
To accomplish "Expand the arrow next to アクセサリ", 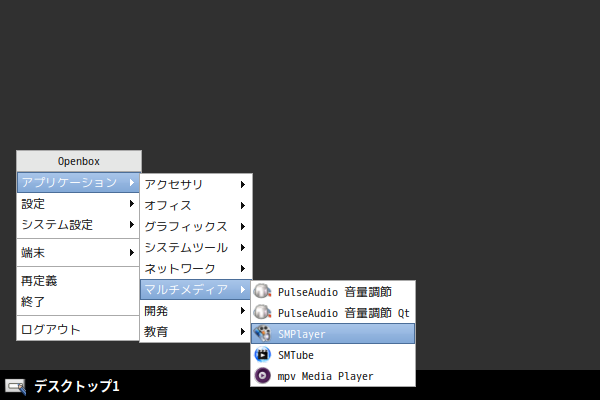I will coord(243,184).
